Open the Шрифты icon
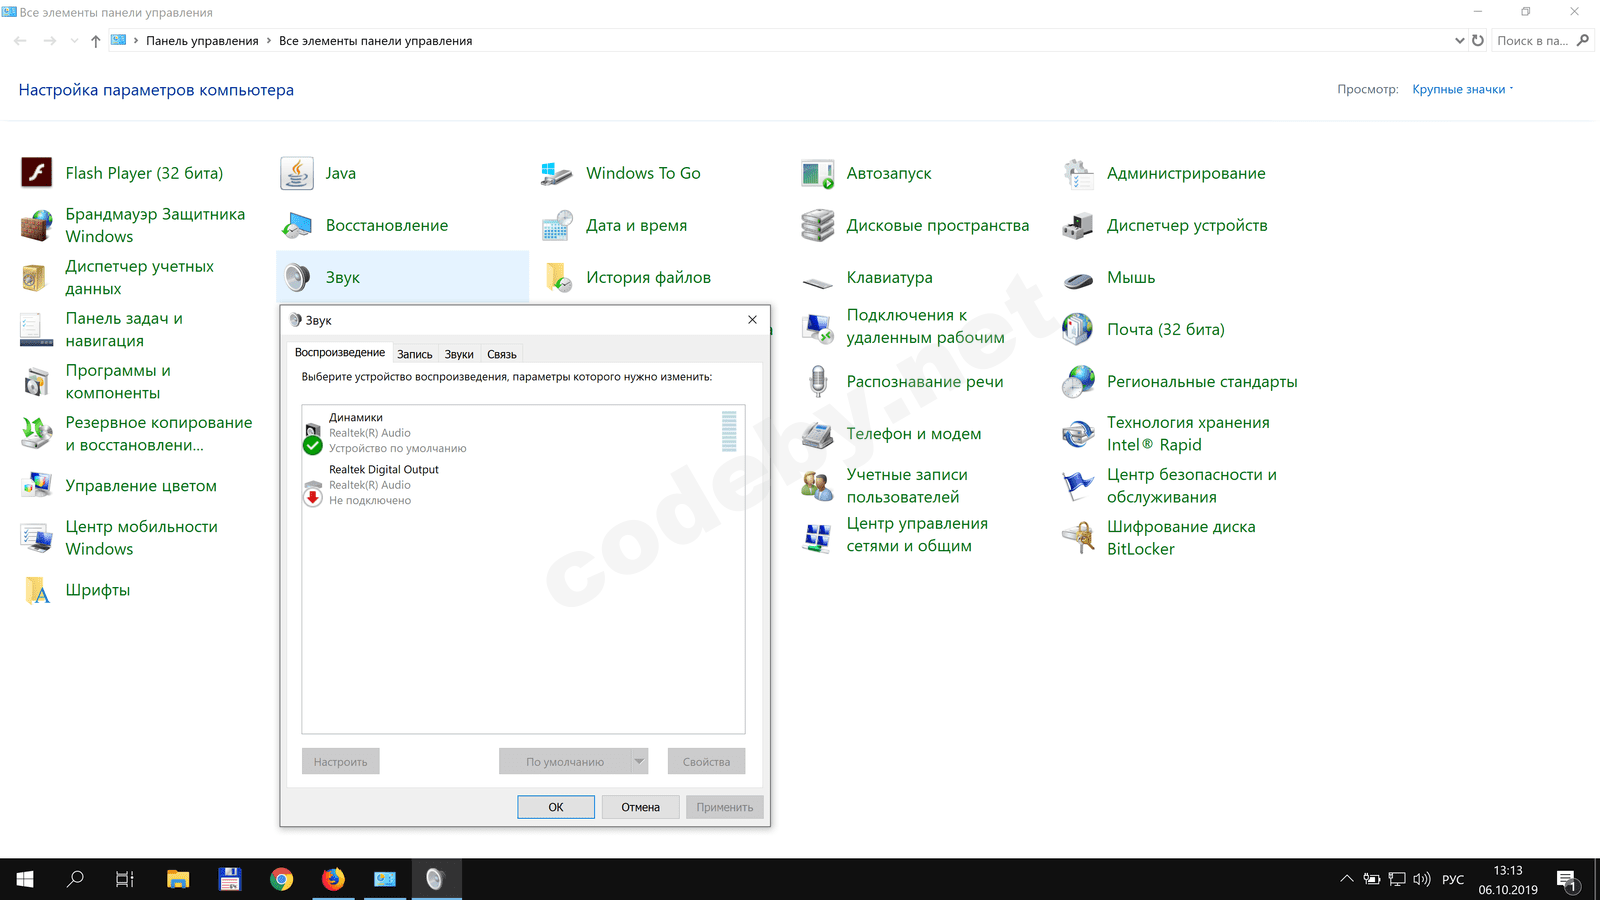This screenshot has width=1600, height=900. point(37,590)
